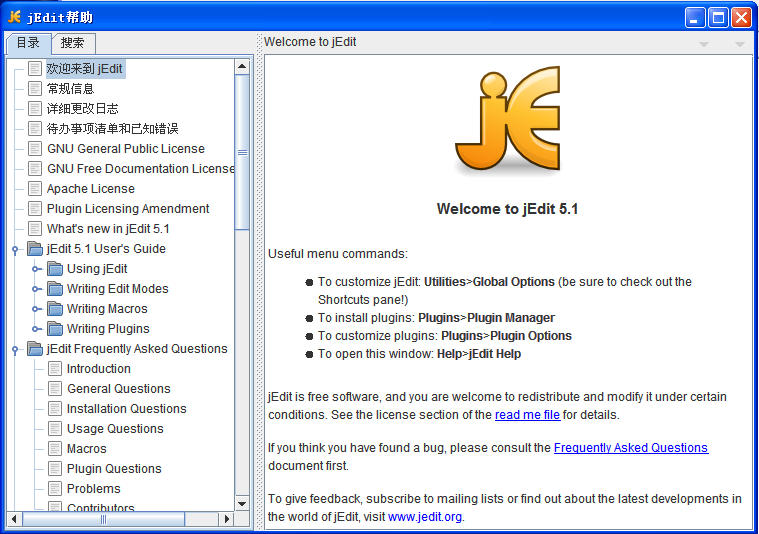Click the tree's horizontal scrollbar thumb

104,519
